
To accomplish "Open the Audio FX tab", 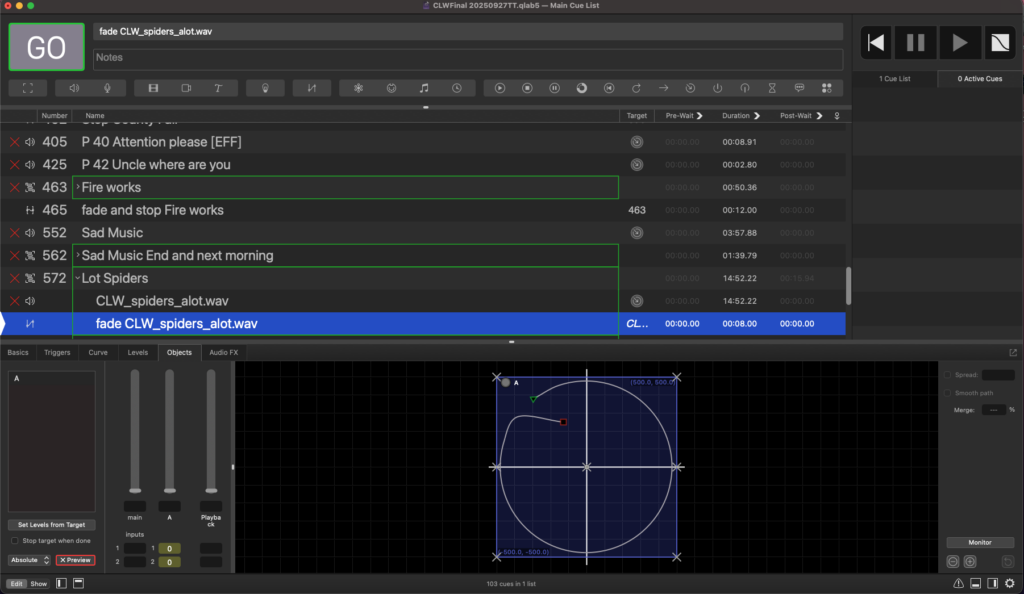I will (x=223, y=352).
